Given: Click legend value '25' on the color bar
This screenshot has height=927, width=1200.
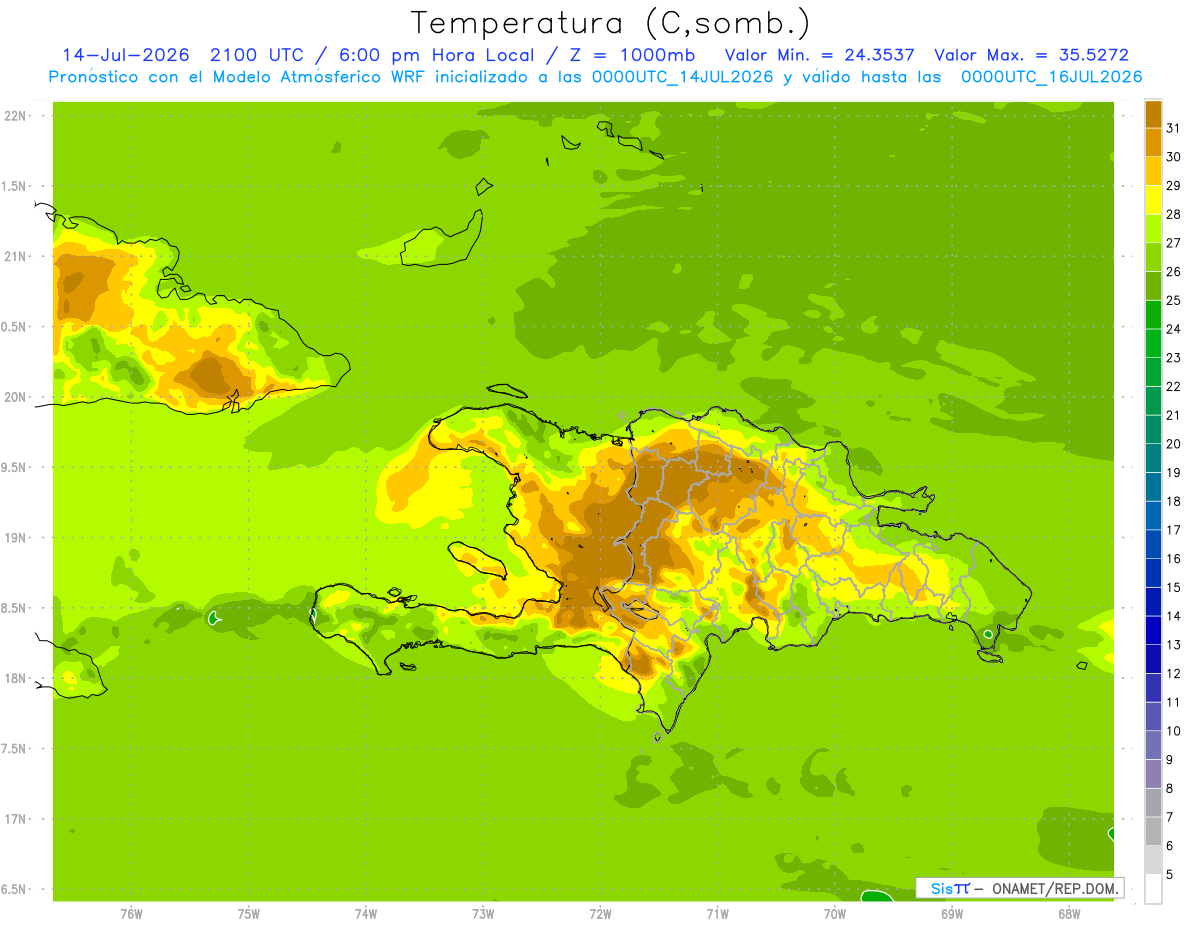Looking at the screenshot, I should (x=1173, y=300).
